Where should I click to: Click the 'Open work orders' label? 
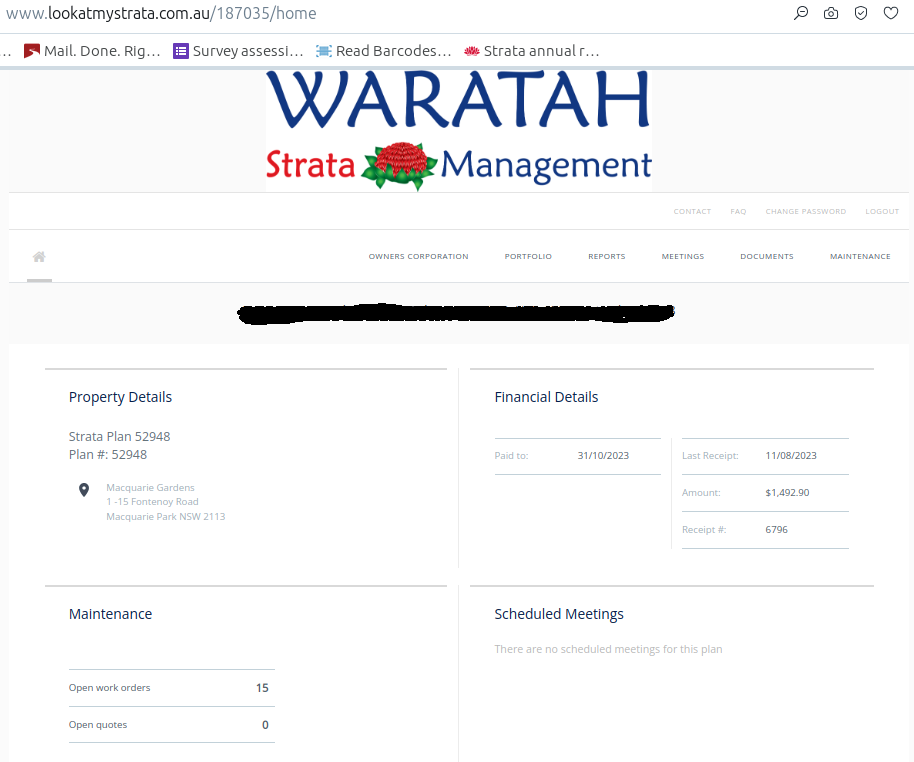[x=110, y=688]
